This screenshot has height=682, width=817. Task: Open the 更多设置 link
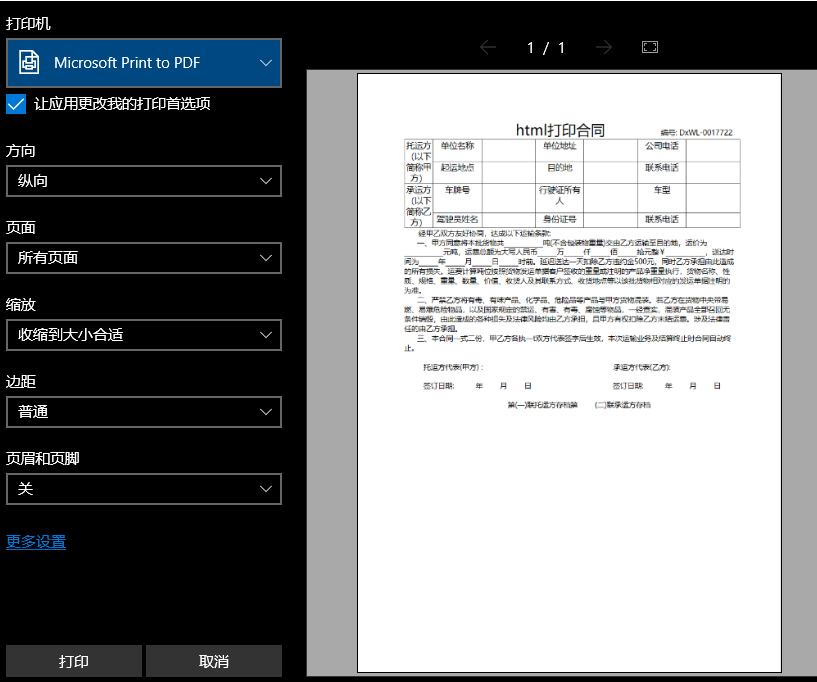tap(36, 542)
